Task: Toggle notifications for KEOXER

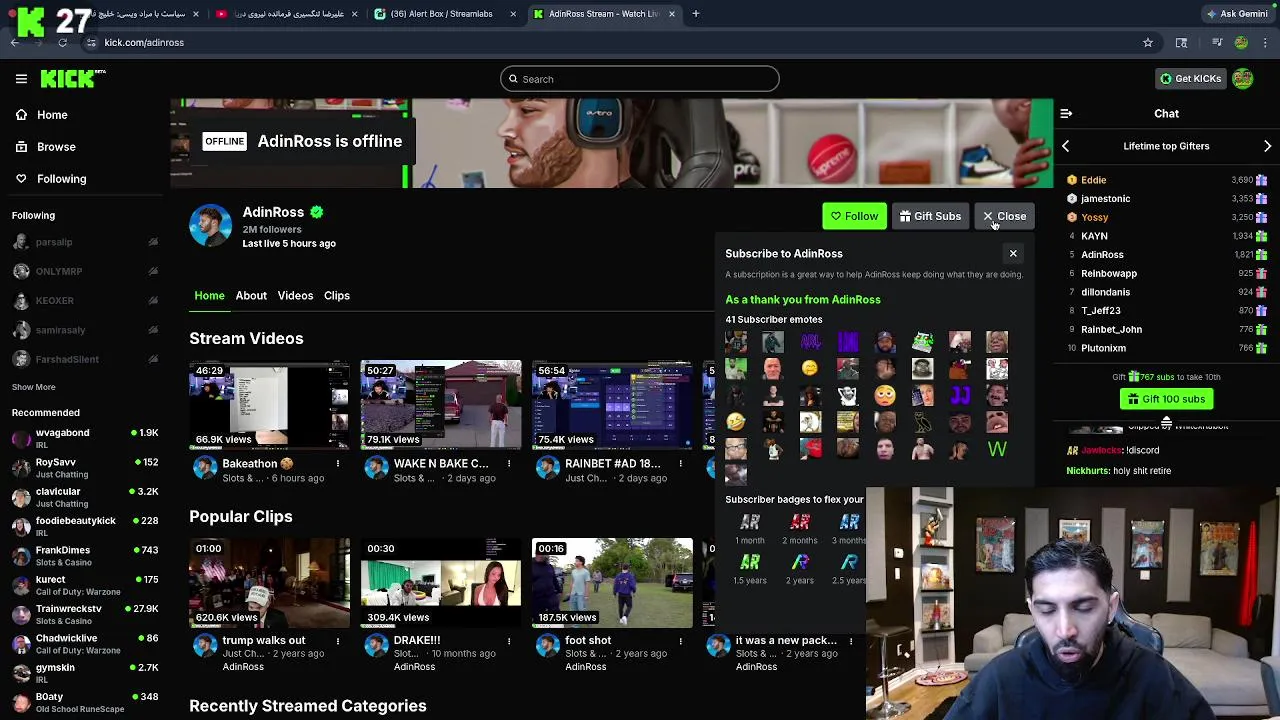Action: [x=153, y=300]
